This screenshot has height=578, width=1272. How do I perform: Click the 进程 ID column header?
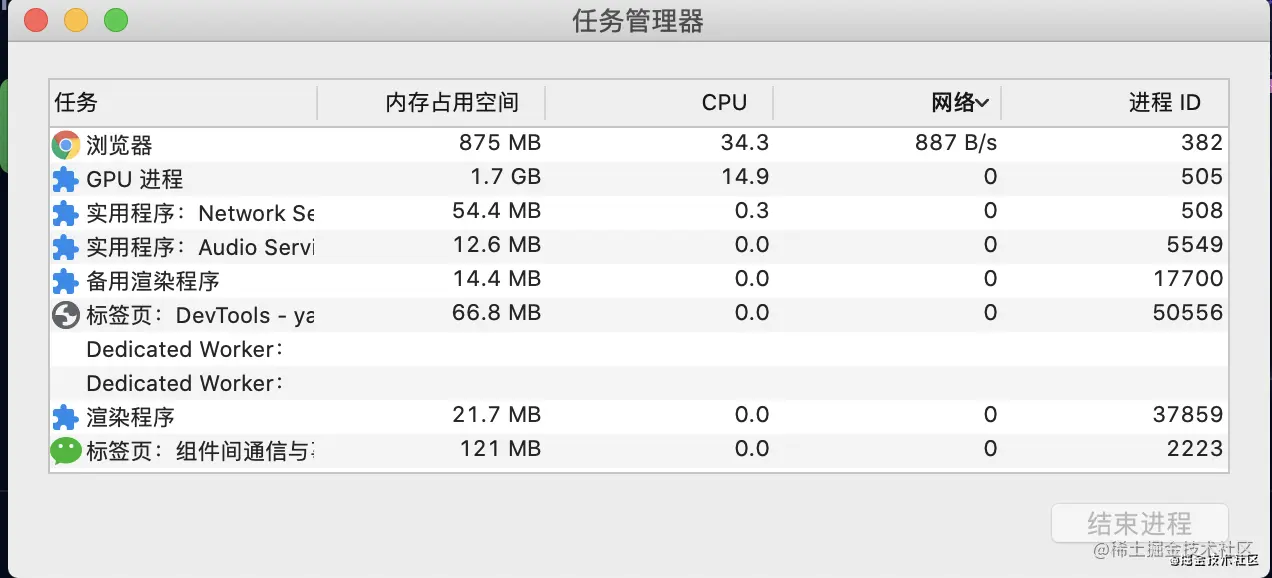point(1164,103)
